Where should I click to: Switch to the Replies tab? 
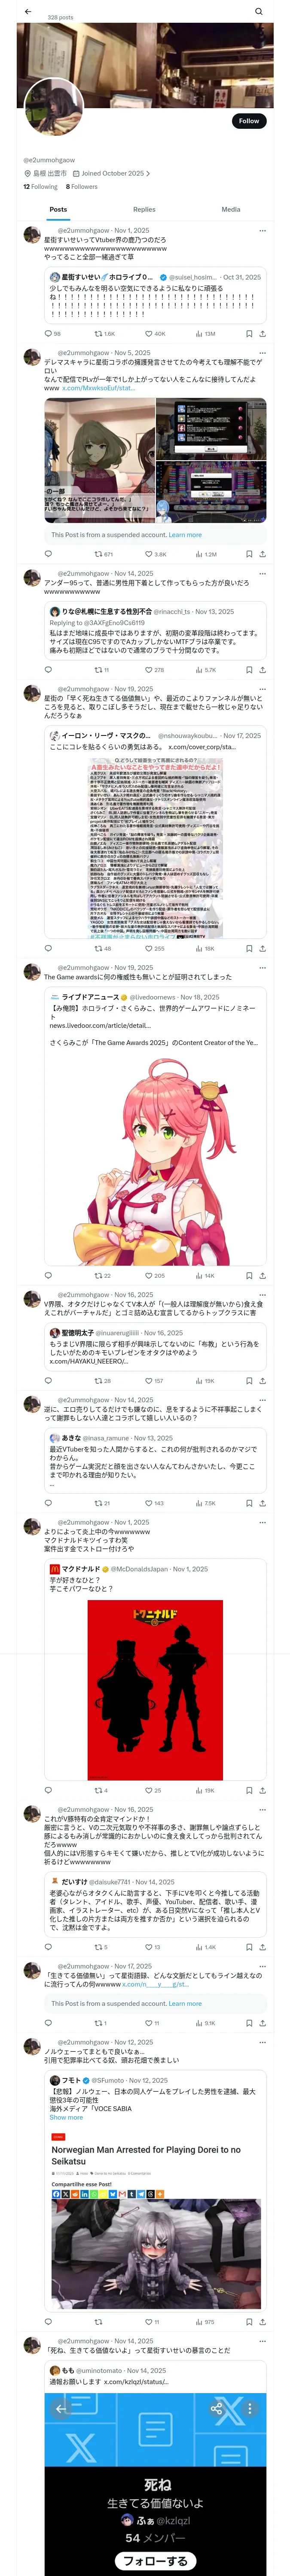pos(144,209)
